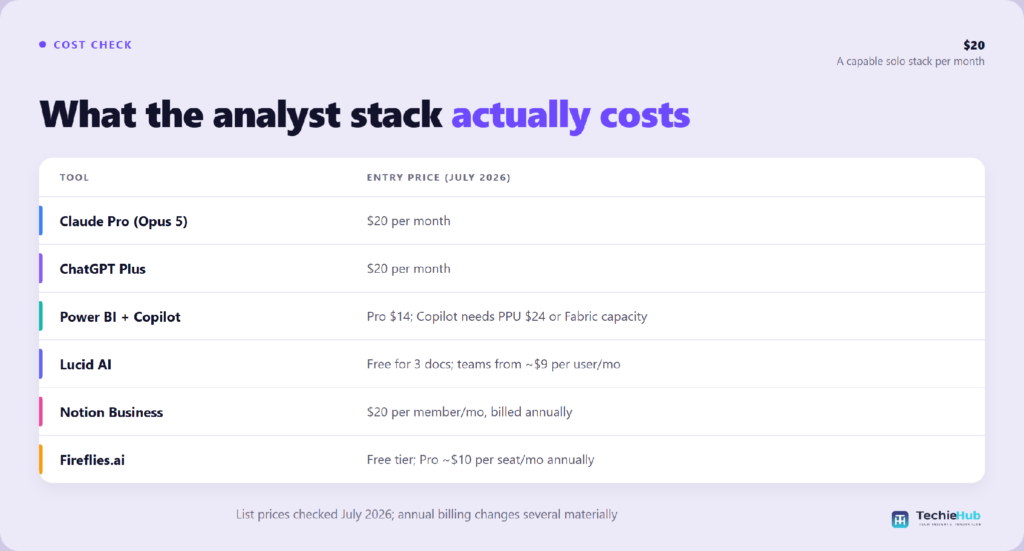Click the blue color bar beside Claude Pro
Image resolution: width=1024 pixels, height=551 pixels.
tap(40, 221)
